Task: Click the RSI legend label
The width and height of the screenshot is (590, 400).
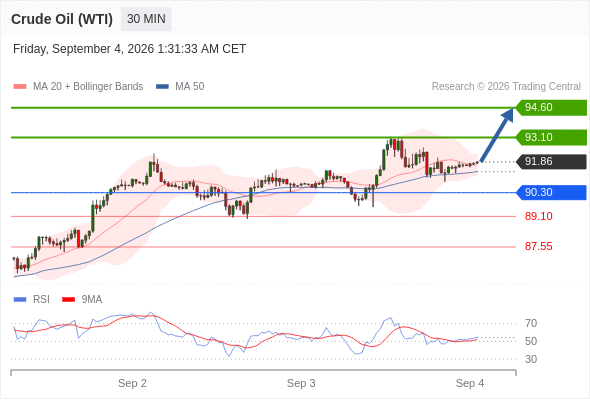Action: 41,300
